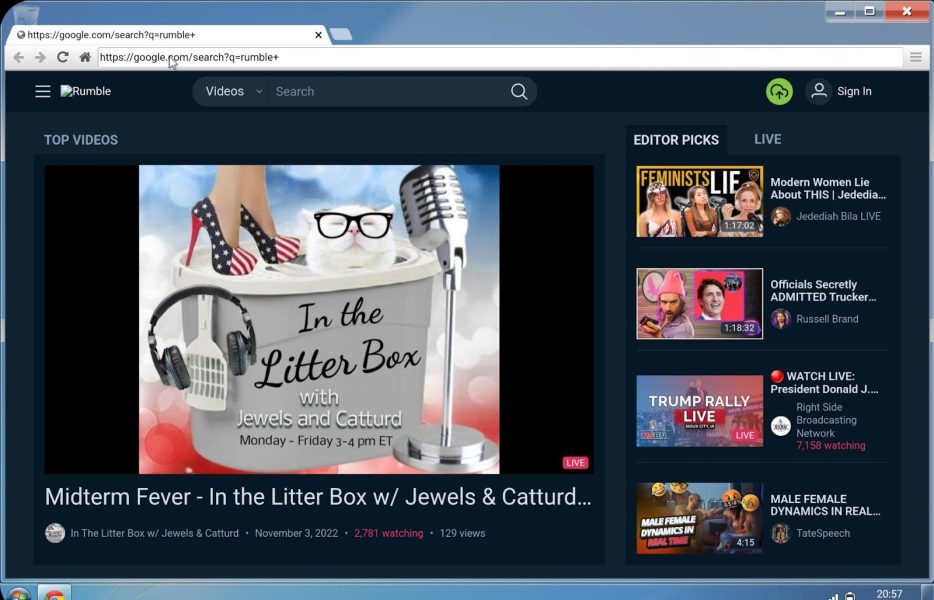This screenshot has width=934, height=600.
Task: Click the TateSpeech channel avatar
Action: coord(780,533)
